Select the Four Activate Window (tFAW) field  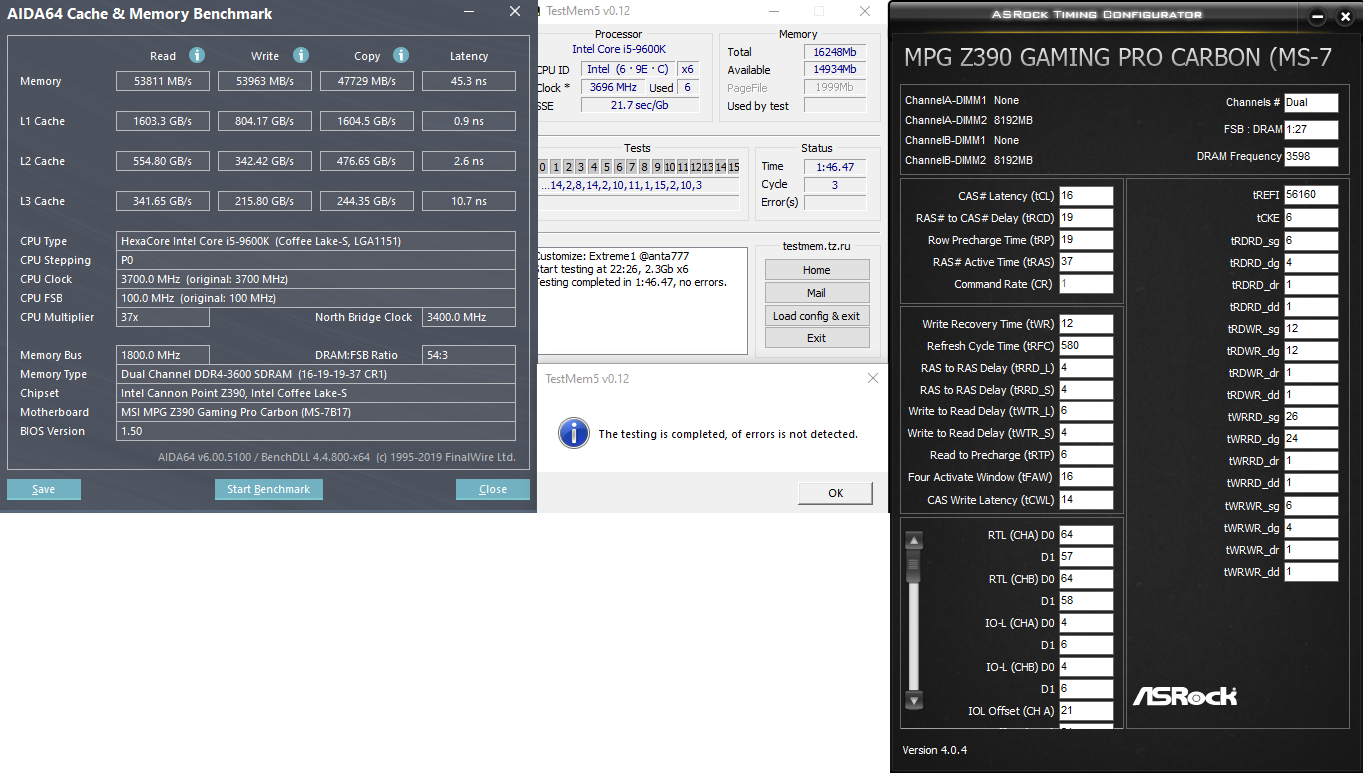(x=1086, y=477)
